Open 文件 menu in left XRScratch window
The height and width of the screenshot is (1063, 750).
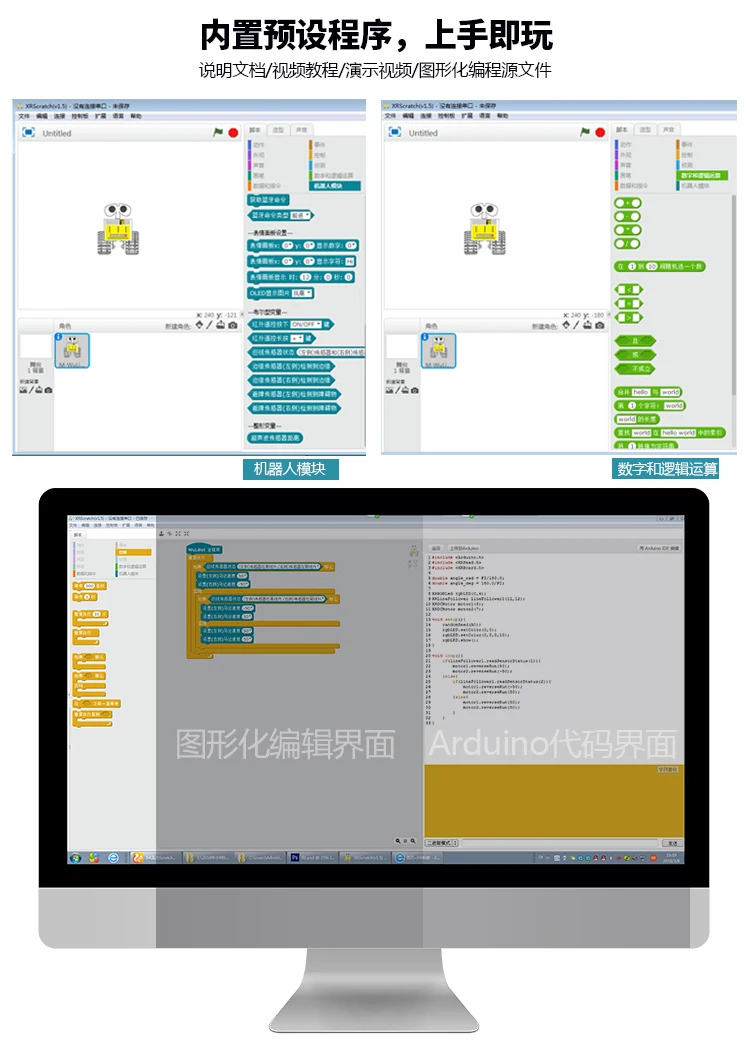pyautogui.click(x=24, y=117)
